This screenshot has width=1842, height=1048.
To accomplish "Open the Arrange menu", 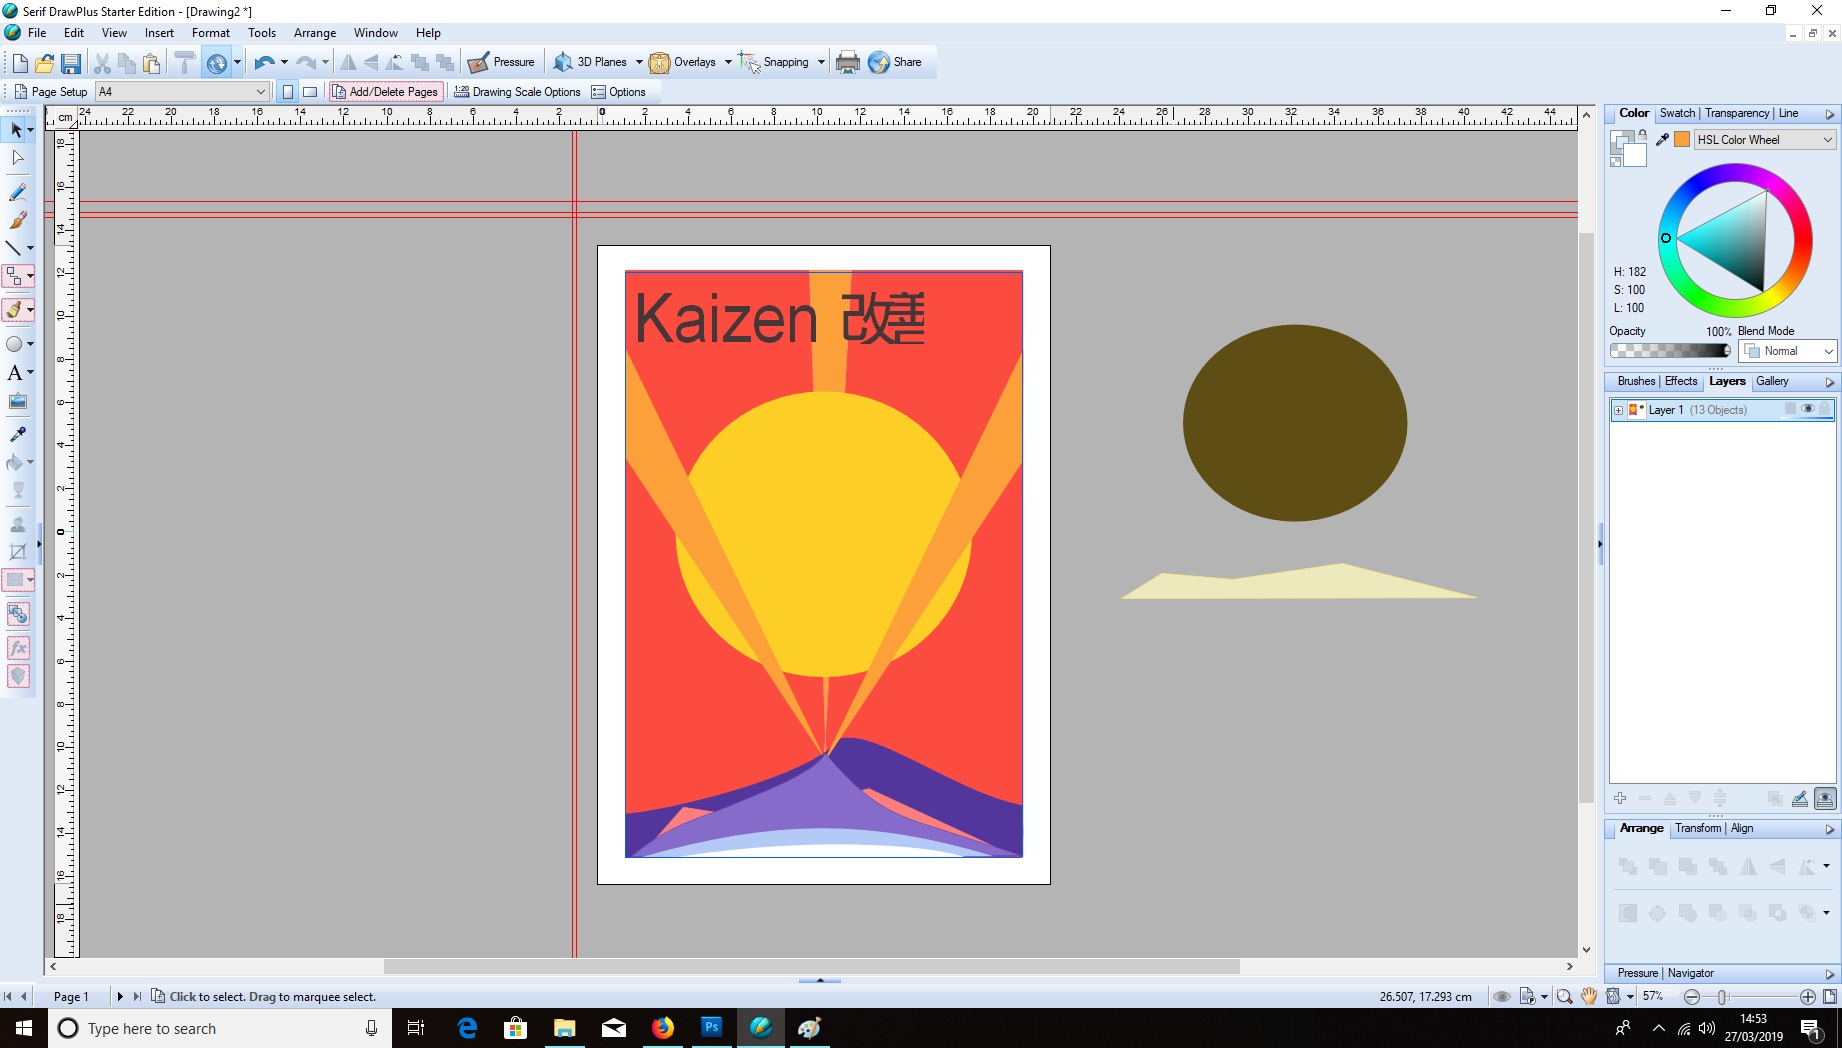I will (314, 33).
